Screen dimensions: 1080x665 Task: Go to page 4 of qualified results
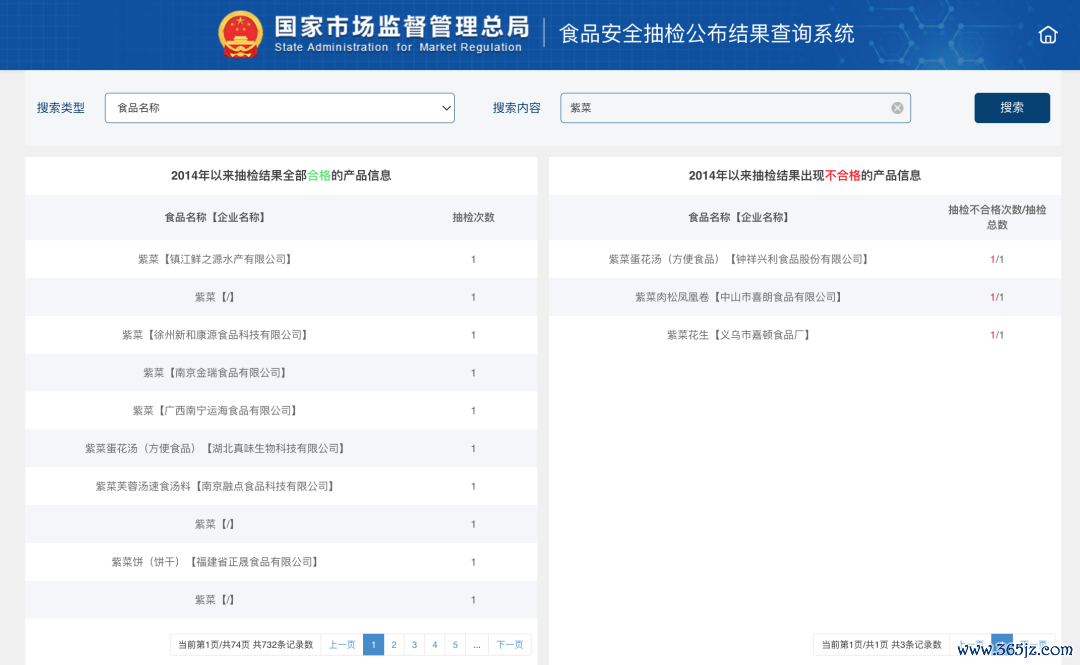[435, 645]
